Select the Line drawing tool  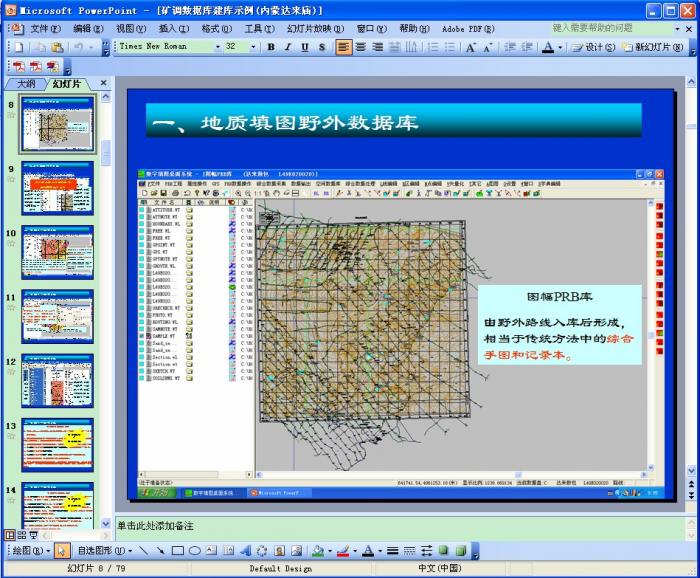click(145, 550)
